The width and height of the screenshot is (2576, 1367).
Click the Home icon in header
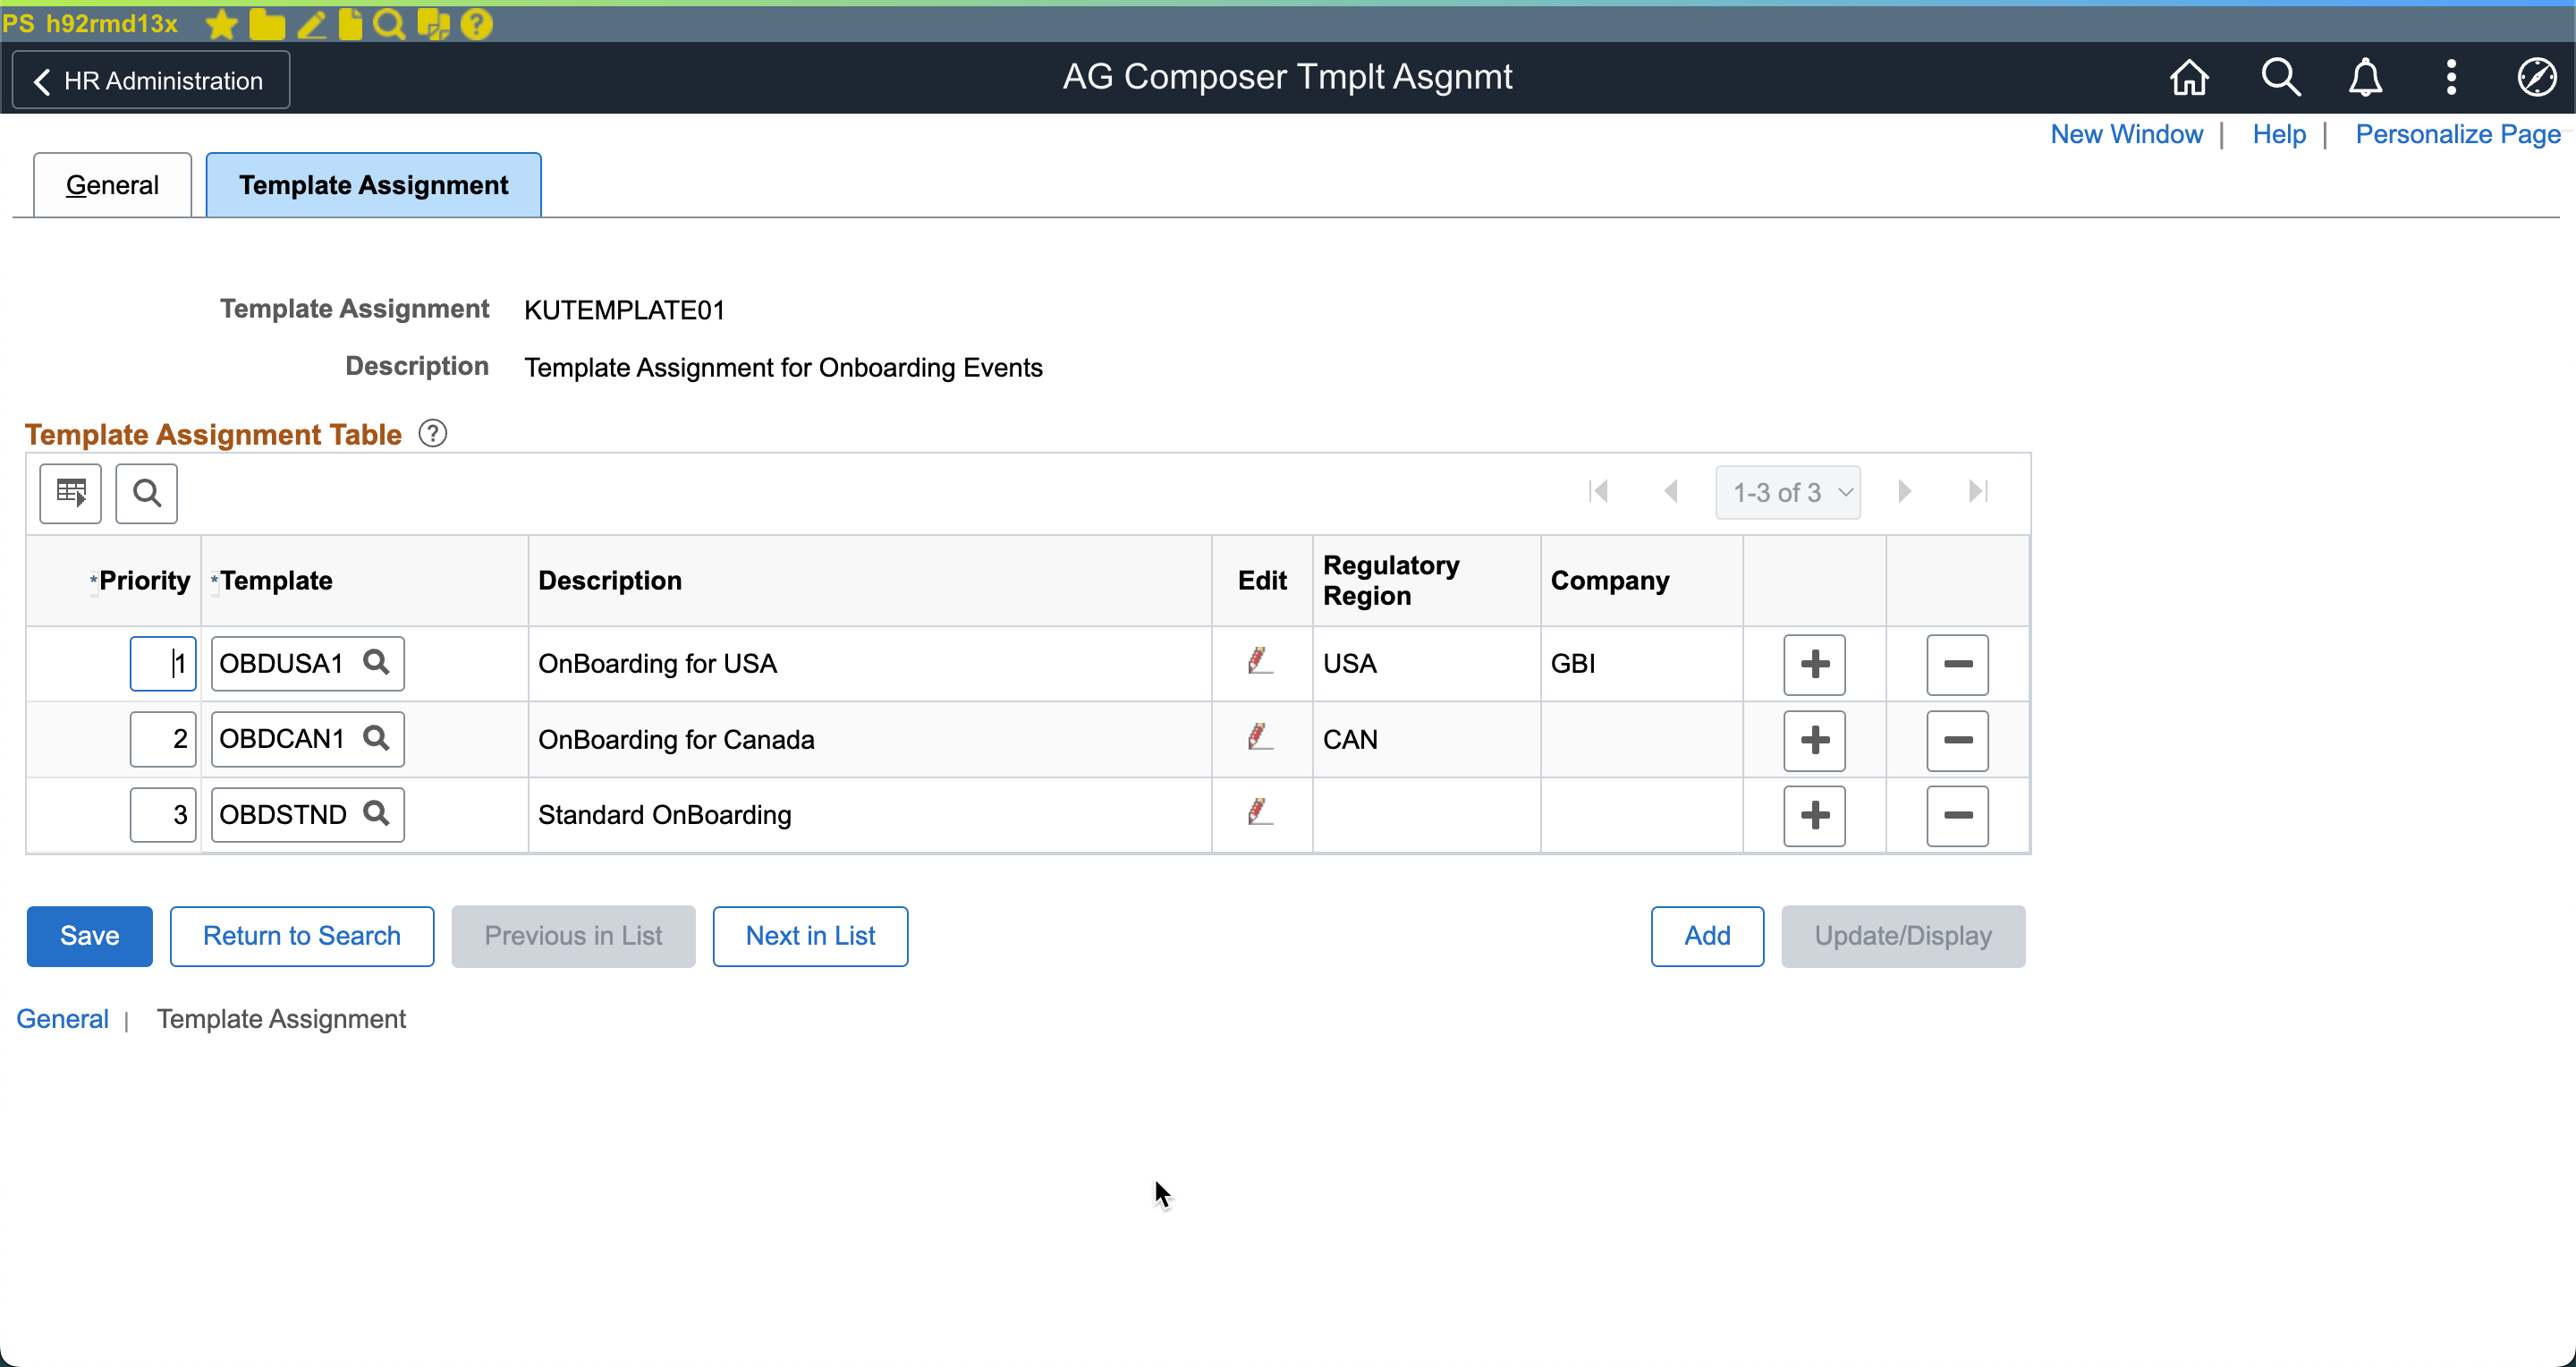[2188, 77]
